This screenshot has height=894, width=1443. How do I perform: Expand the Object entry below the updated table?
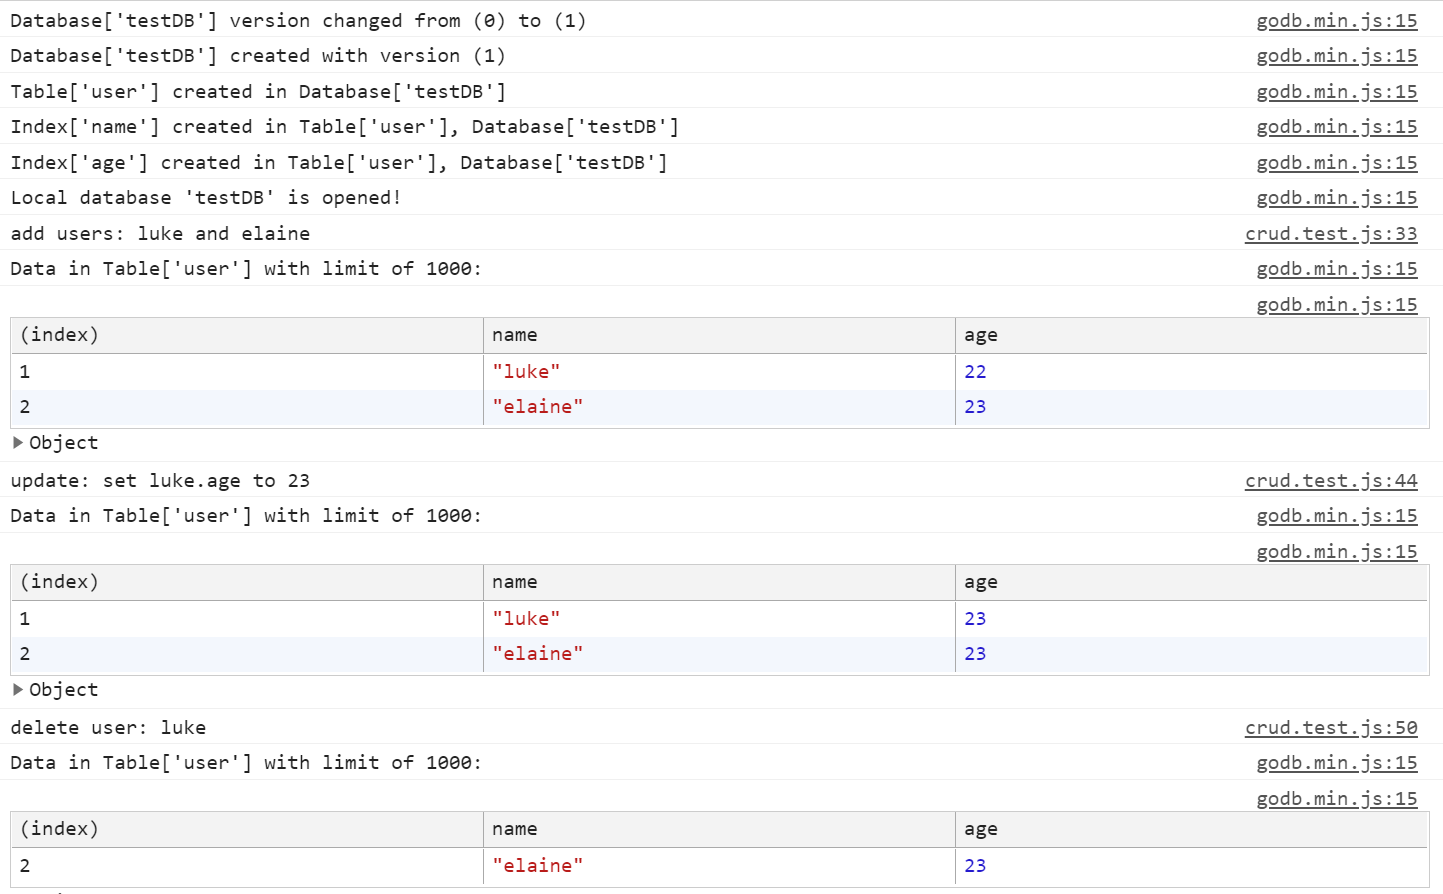point(17,689)
